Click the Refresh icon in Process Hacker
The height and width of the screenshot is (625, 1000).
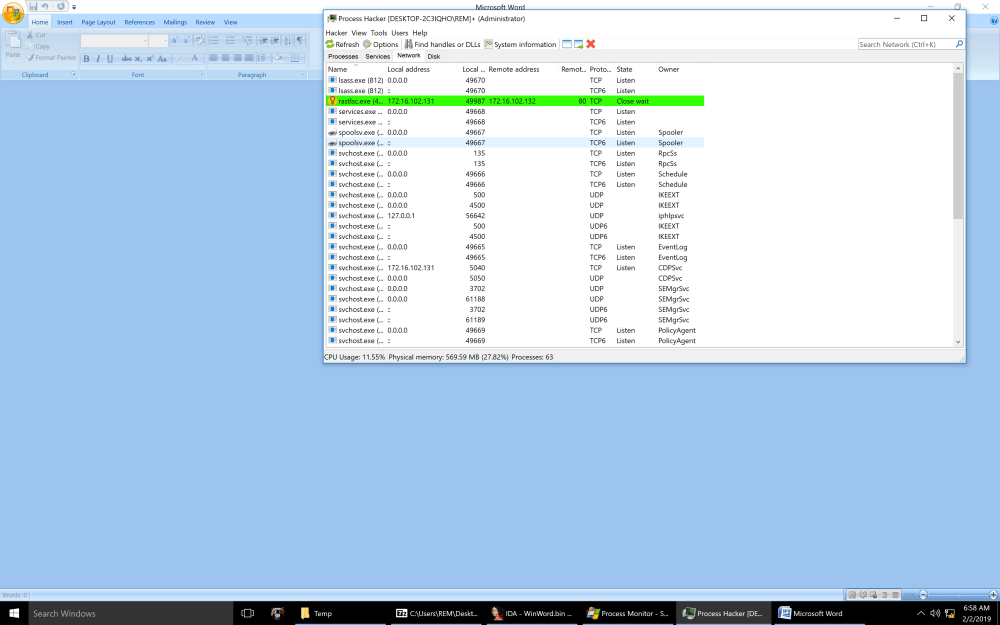pos(331,44)
